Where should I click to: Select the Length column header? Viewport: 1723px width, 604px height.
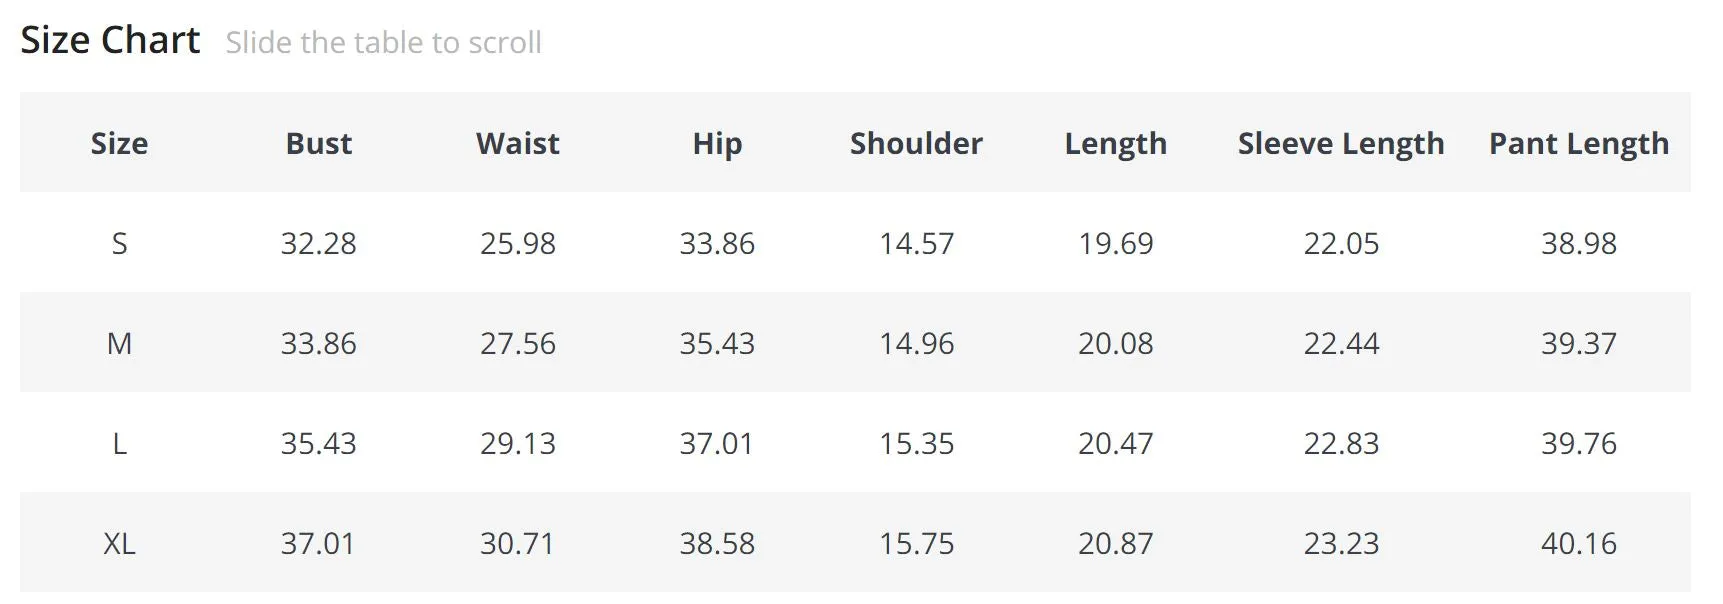1116,144
